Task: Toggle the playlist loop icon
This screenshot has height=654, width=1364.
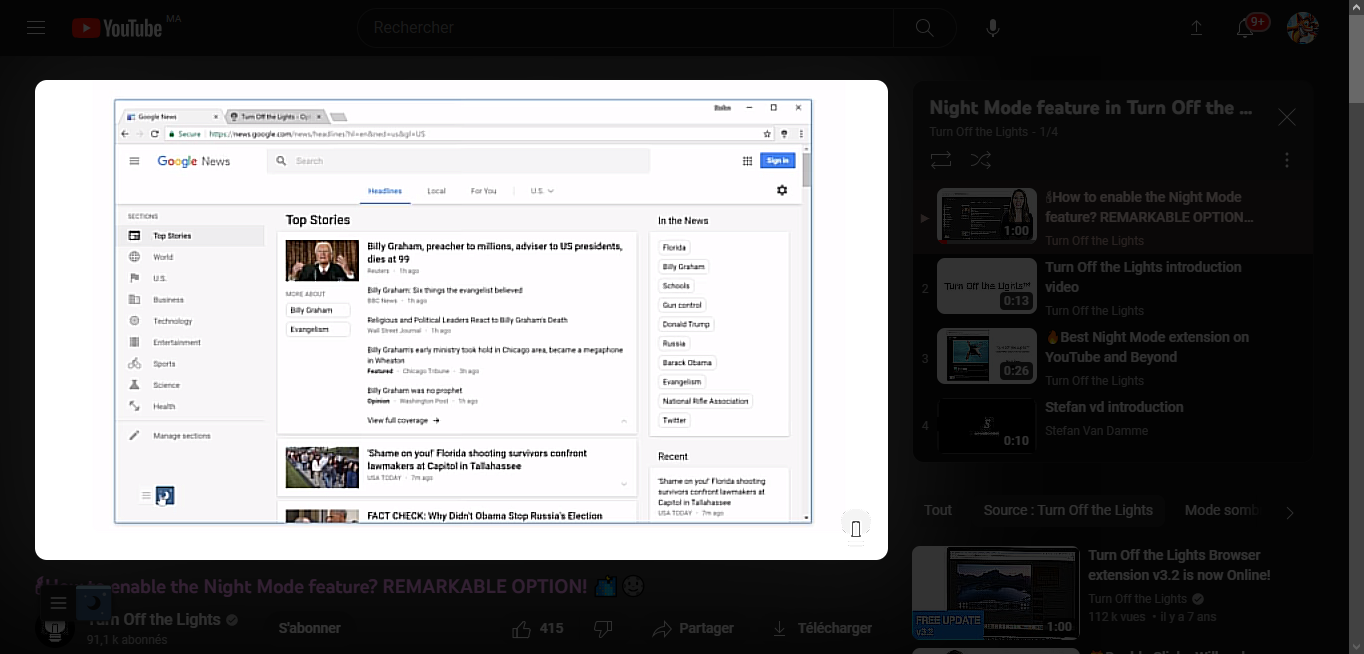Action: click(x=940, y=160)
